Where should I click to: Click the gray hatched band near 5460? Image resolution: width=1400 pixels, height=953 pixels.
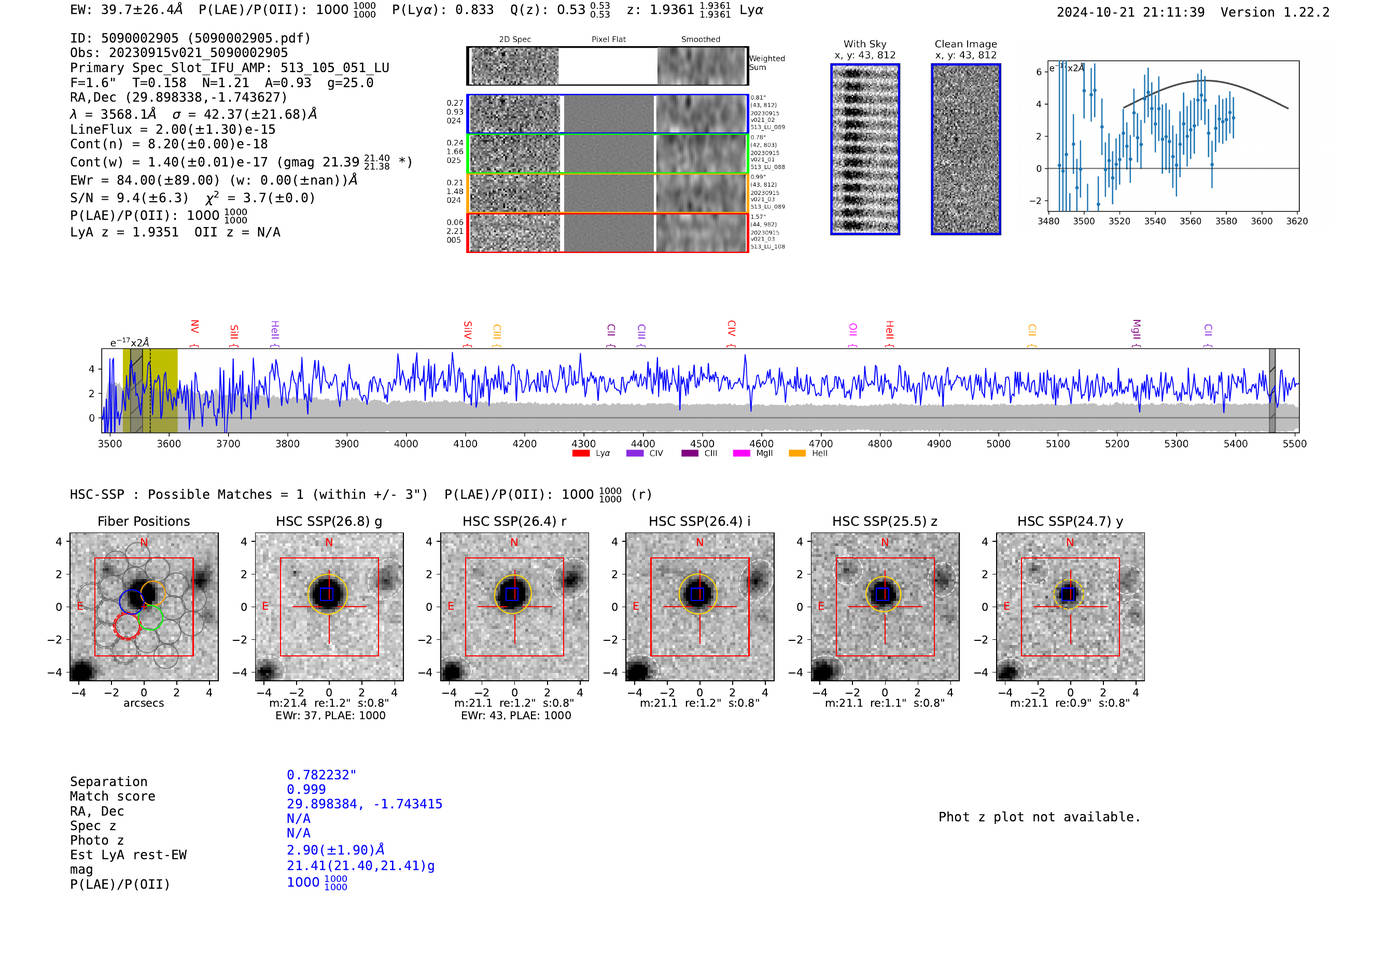(x=1272, y=390)
